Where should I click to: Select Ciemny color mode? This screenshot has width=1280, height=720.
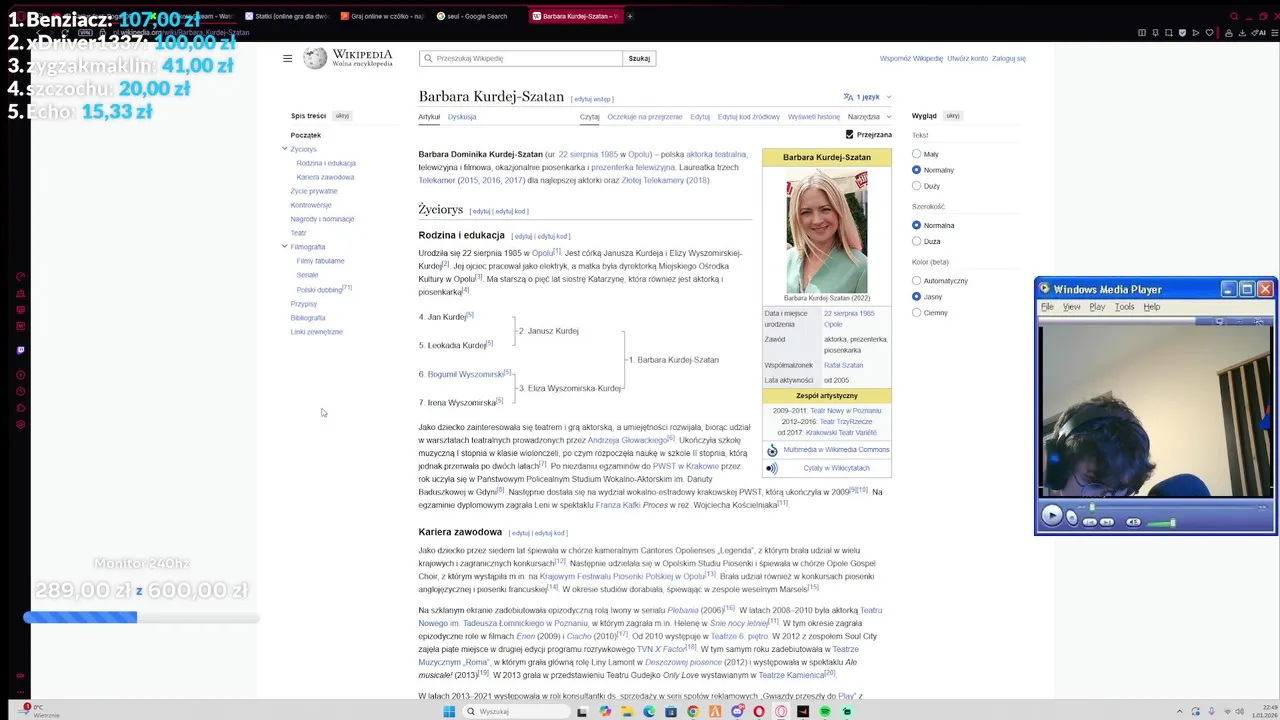(916, 313)
